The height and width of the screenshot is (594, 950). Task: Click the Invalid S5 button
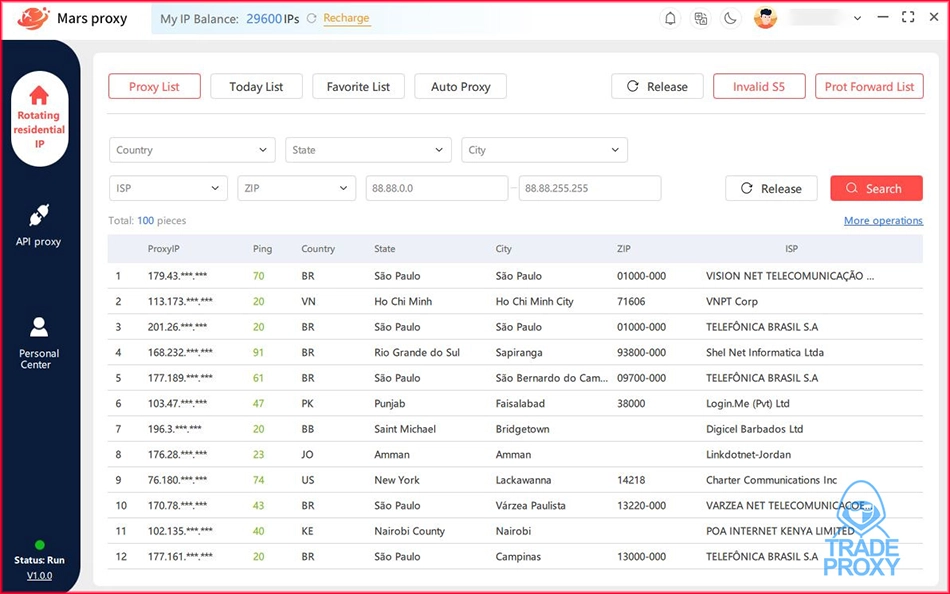click(x=759, y=87)
